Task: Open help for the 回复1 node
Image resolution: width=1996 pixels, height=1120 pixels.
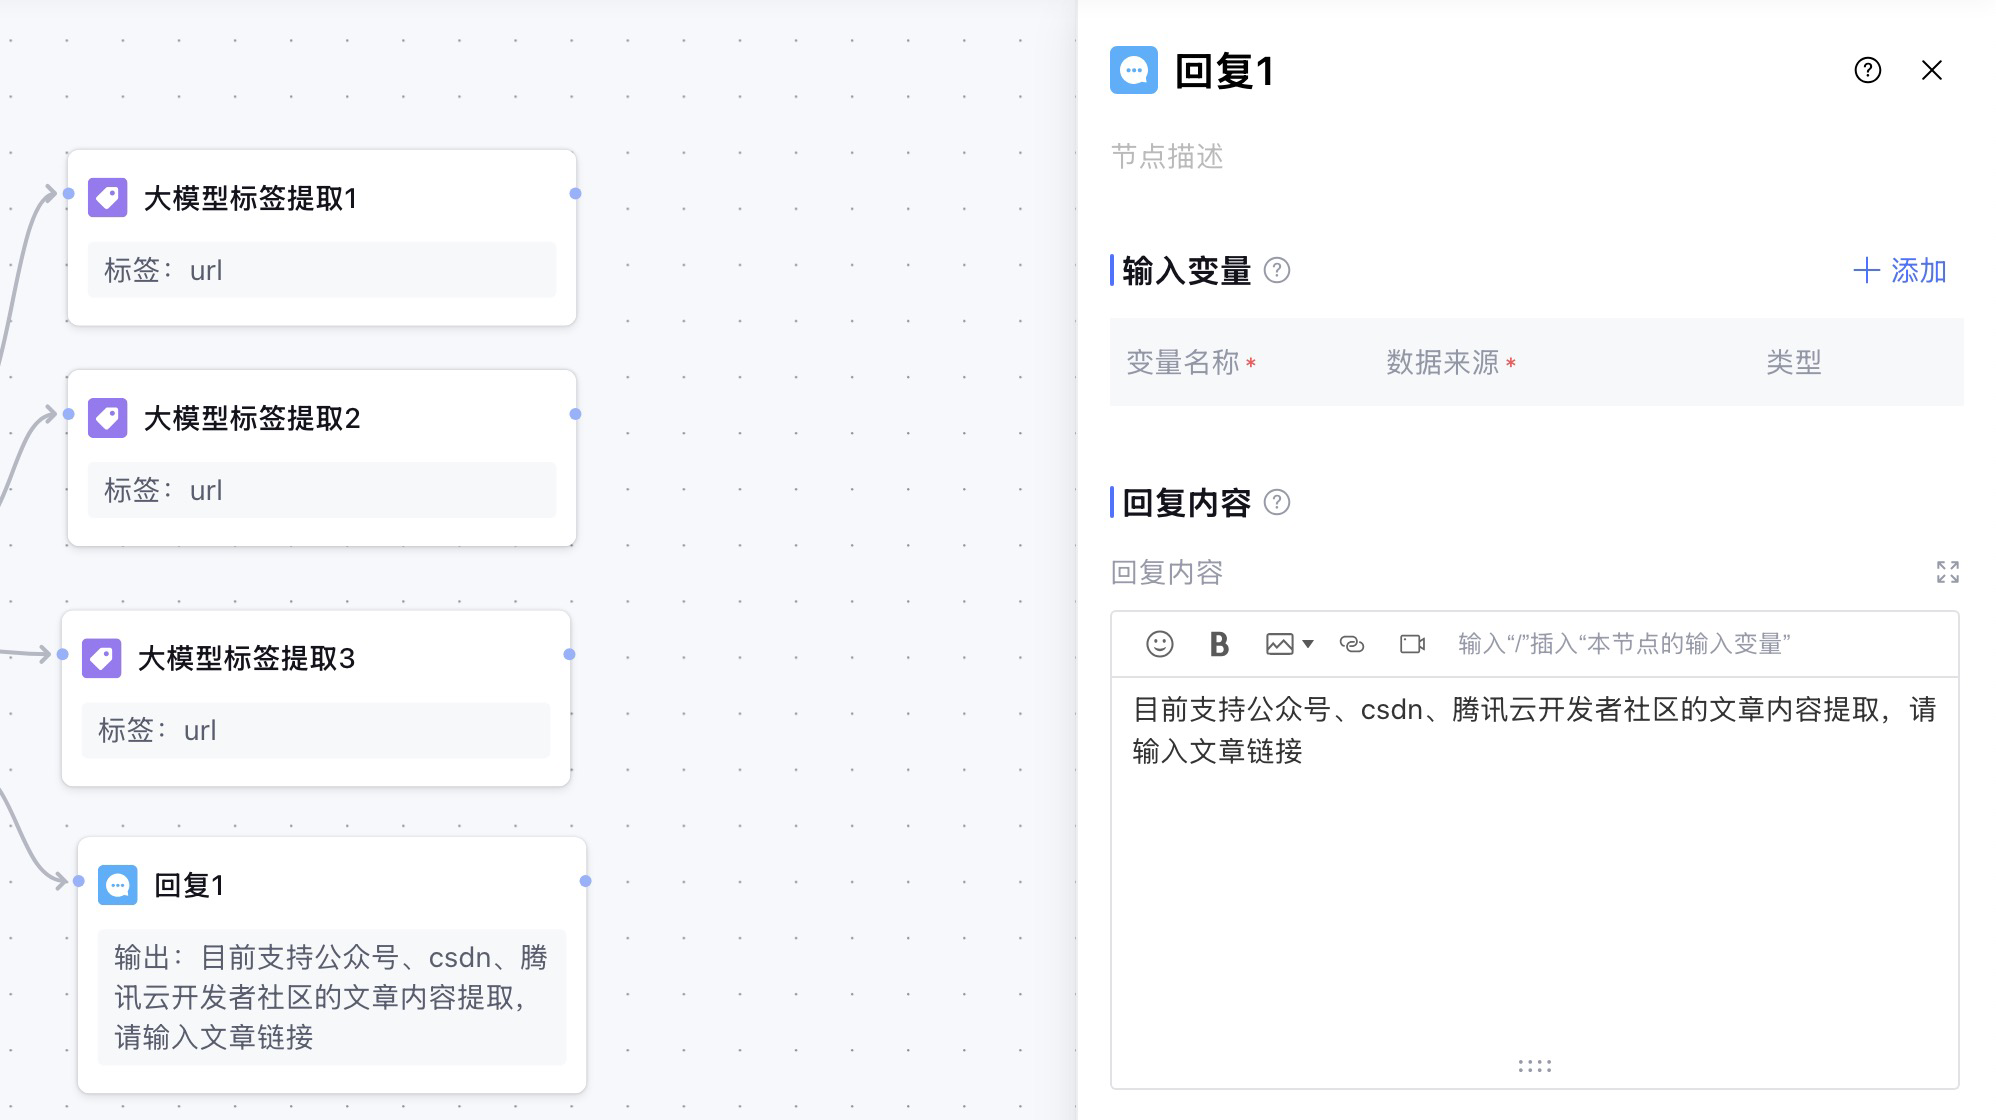Action: pyautogui.click(x=1867, y=70)
